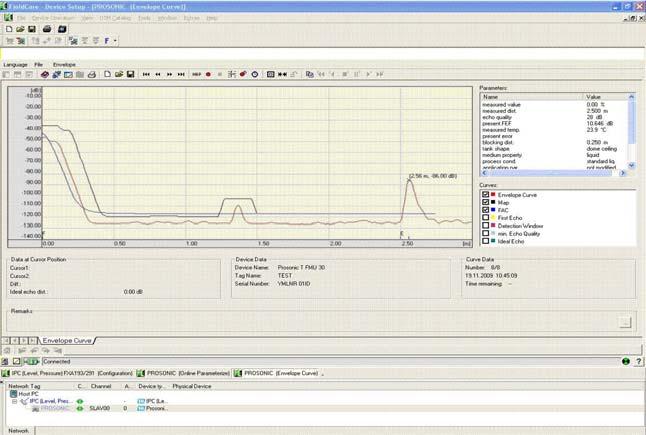Open the Envelope menu
Screen dimensions: 646x435
click(x=64, y=65)
